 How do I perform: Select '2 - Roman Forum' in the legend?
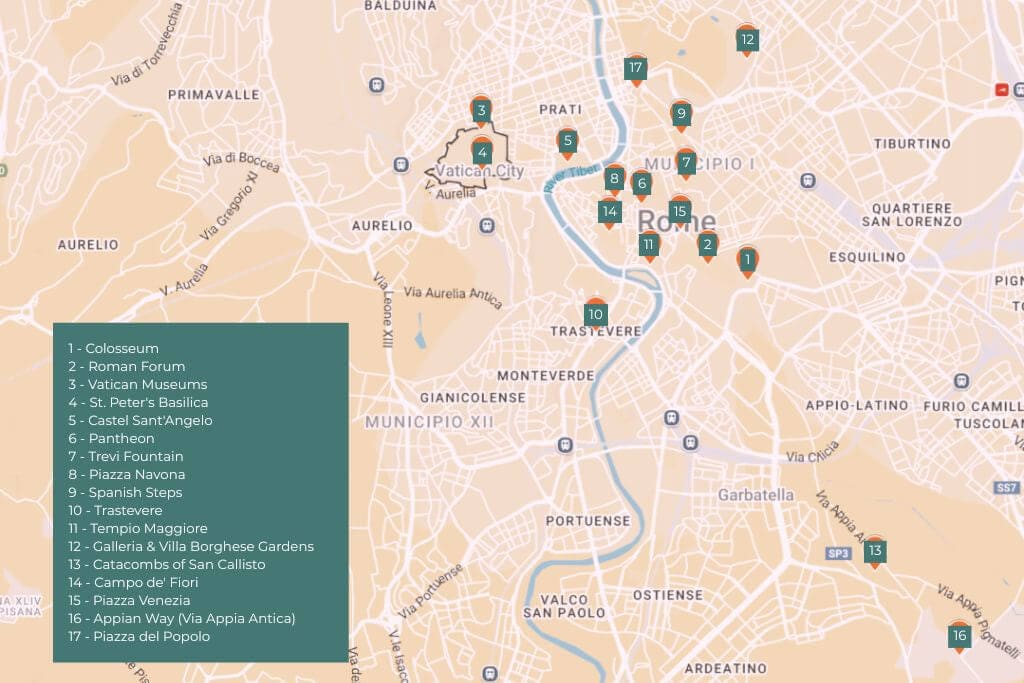coord(127,366)
